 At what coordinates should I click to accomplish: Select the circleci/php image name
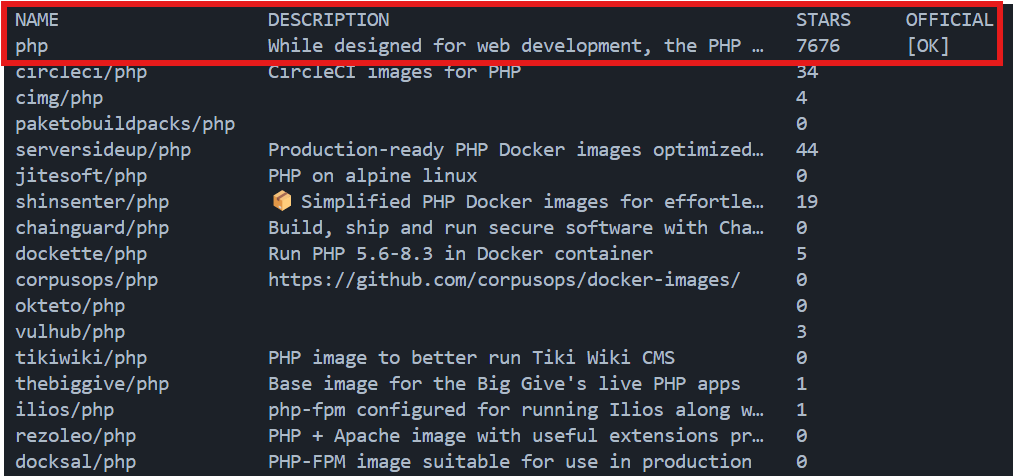[81, 72]
